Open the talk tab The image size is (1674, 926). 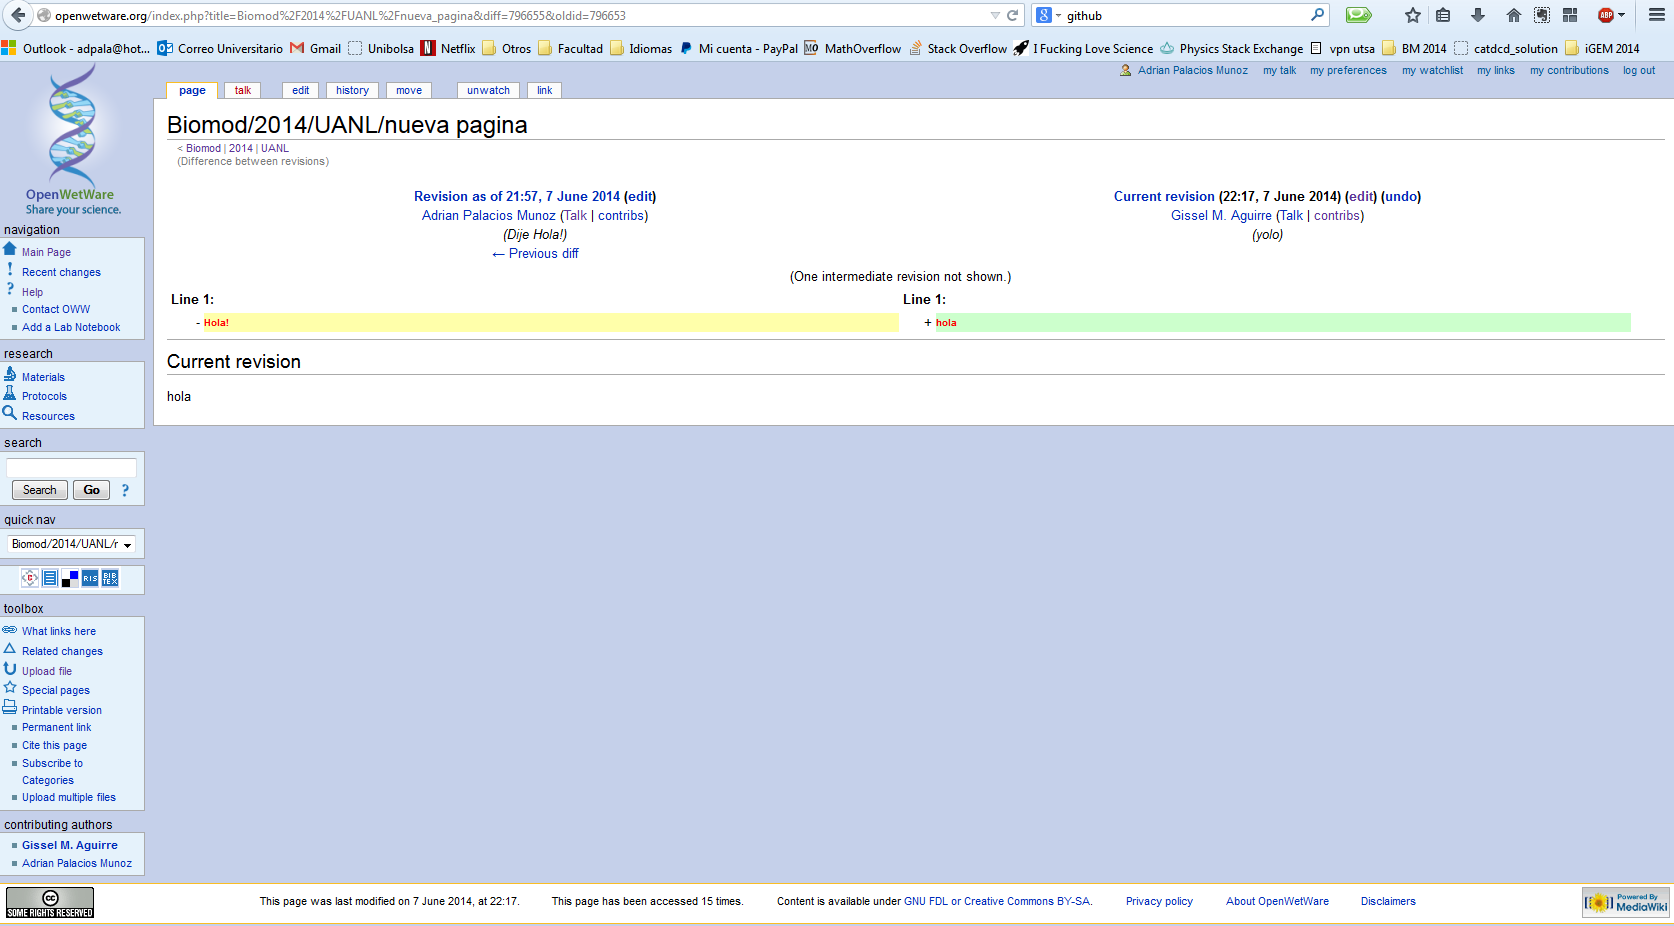click(243, 90)
